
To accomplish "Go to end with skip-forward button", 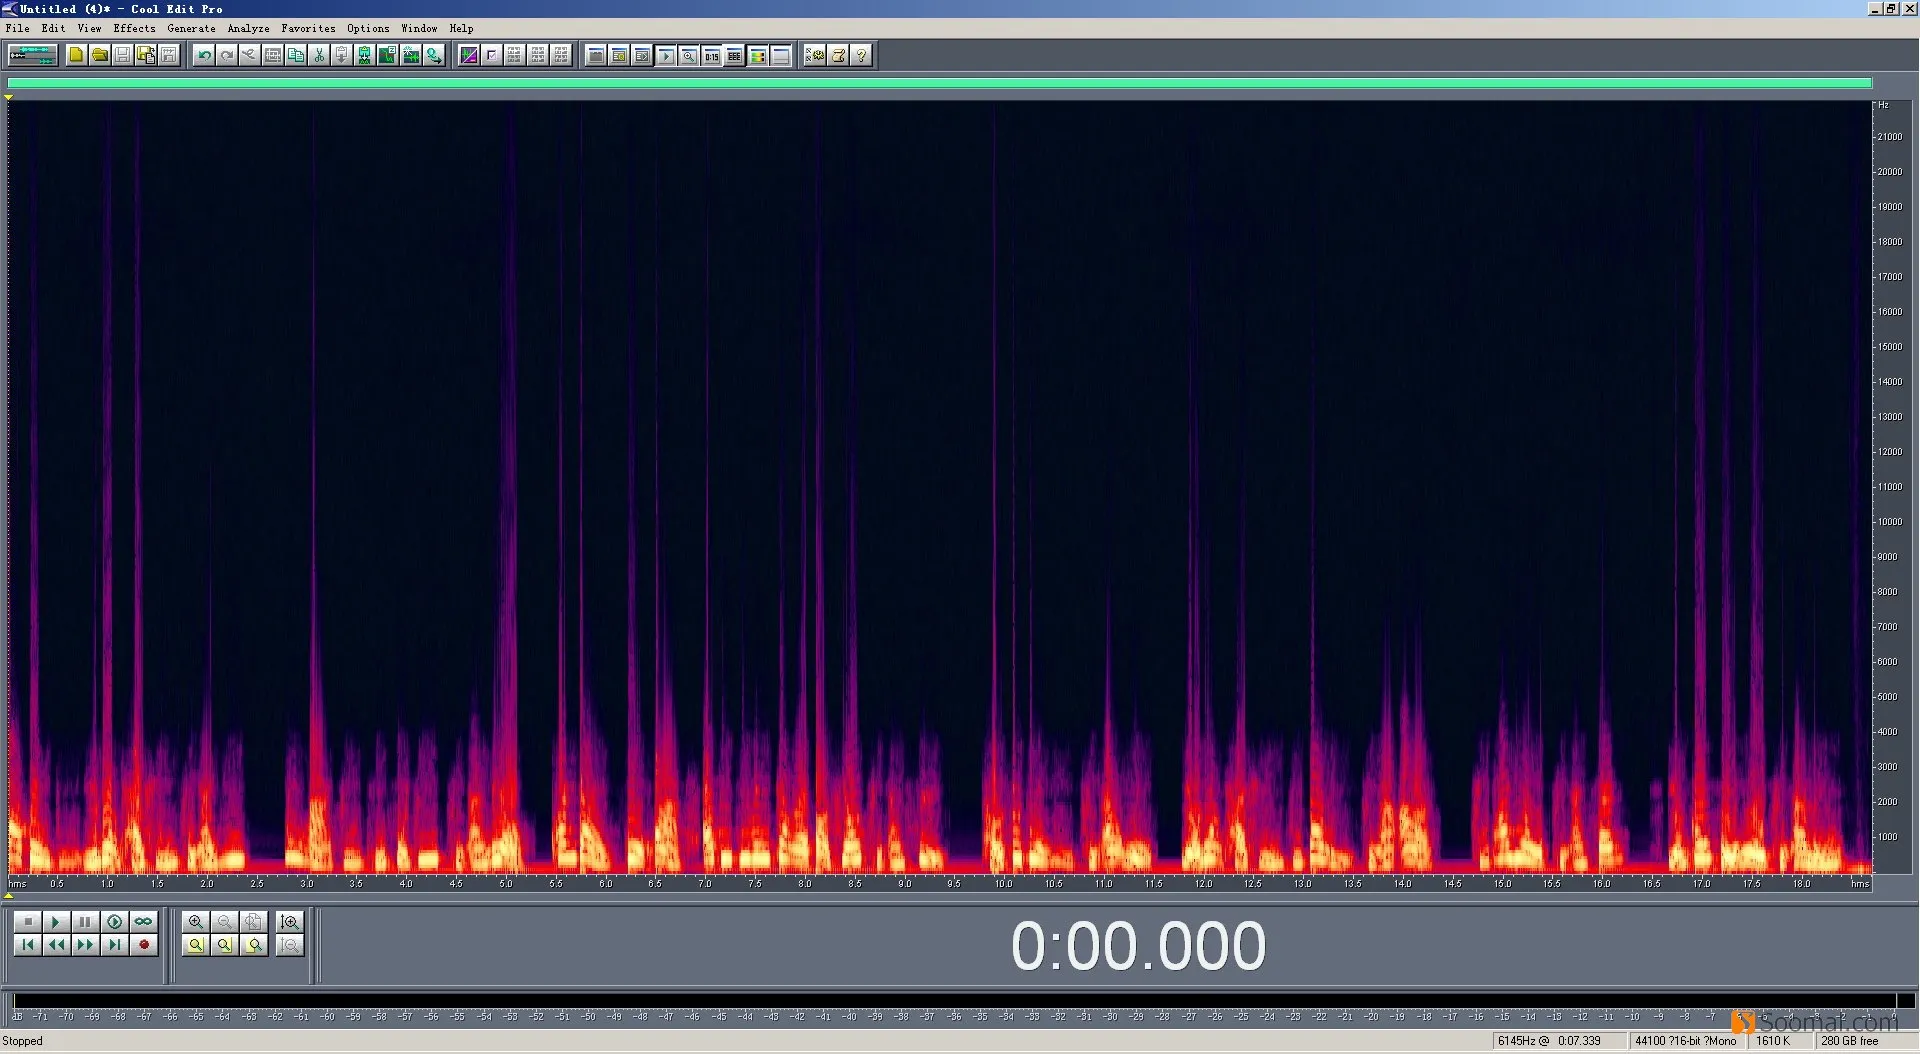I will (x=115, y=944).
